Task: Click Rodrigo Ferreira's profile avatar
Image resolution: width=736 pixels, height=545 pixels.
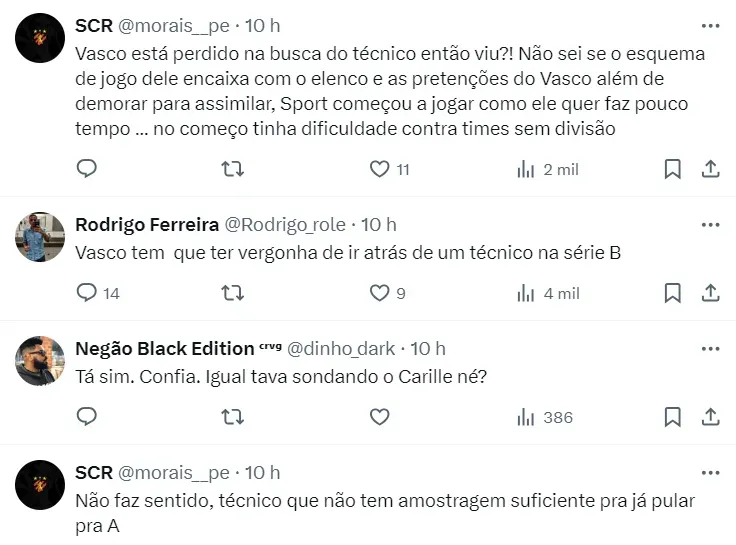Action: coord(40,237)
